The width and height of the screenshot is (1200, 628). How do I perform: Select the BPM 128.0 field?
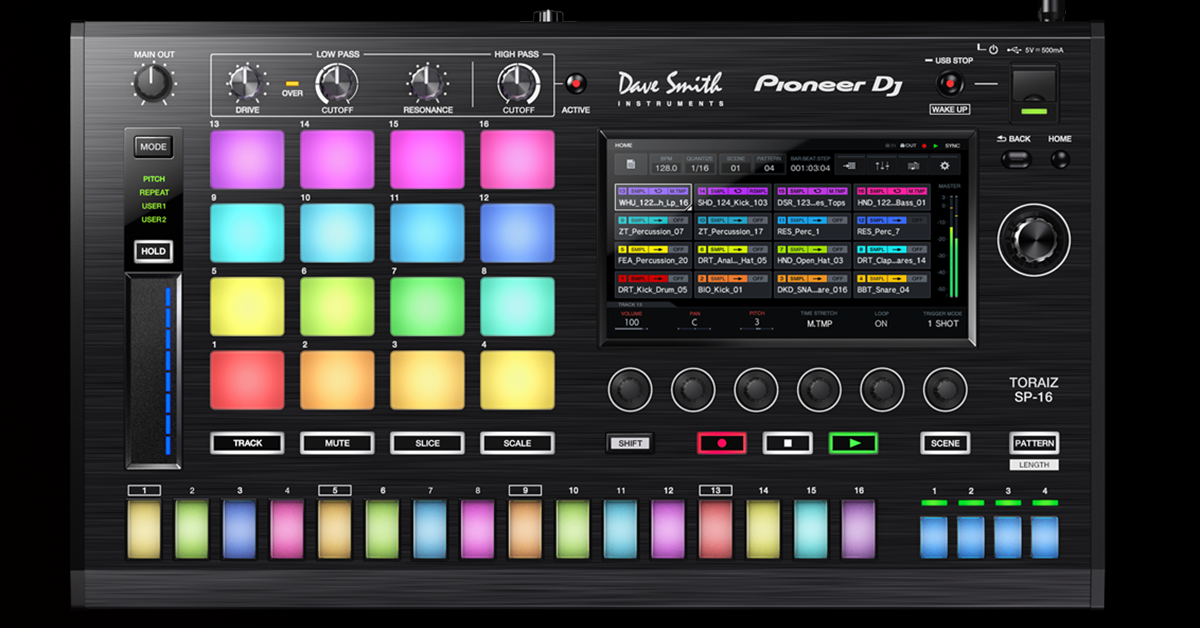click(666, 165)
